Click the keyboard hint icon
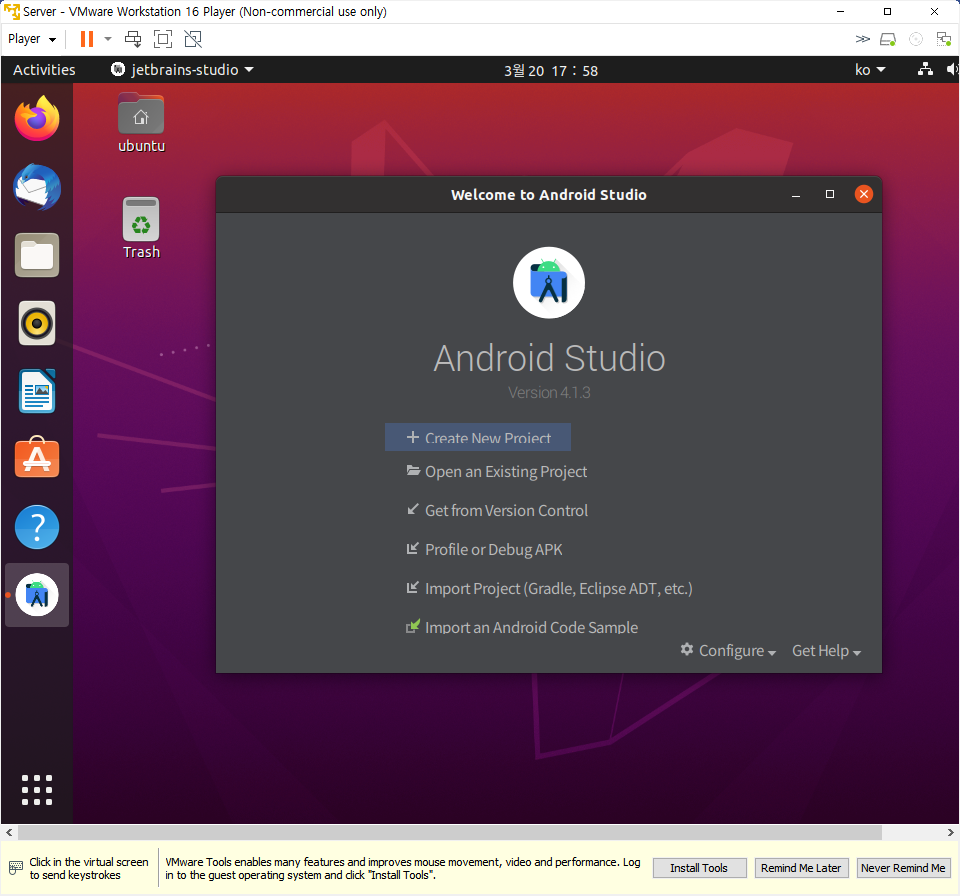The width and height of the screenshot is (960, 896). (16, 868)
